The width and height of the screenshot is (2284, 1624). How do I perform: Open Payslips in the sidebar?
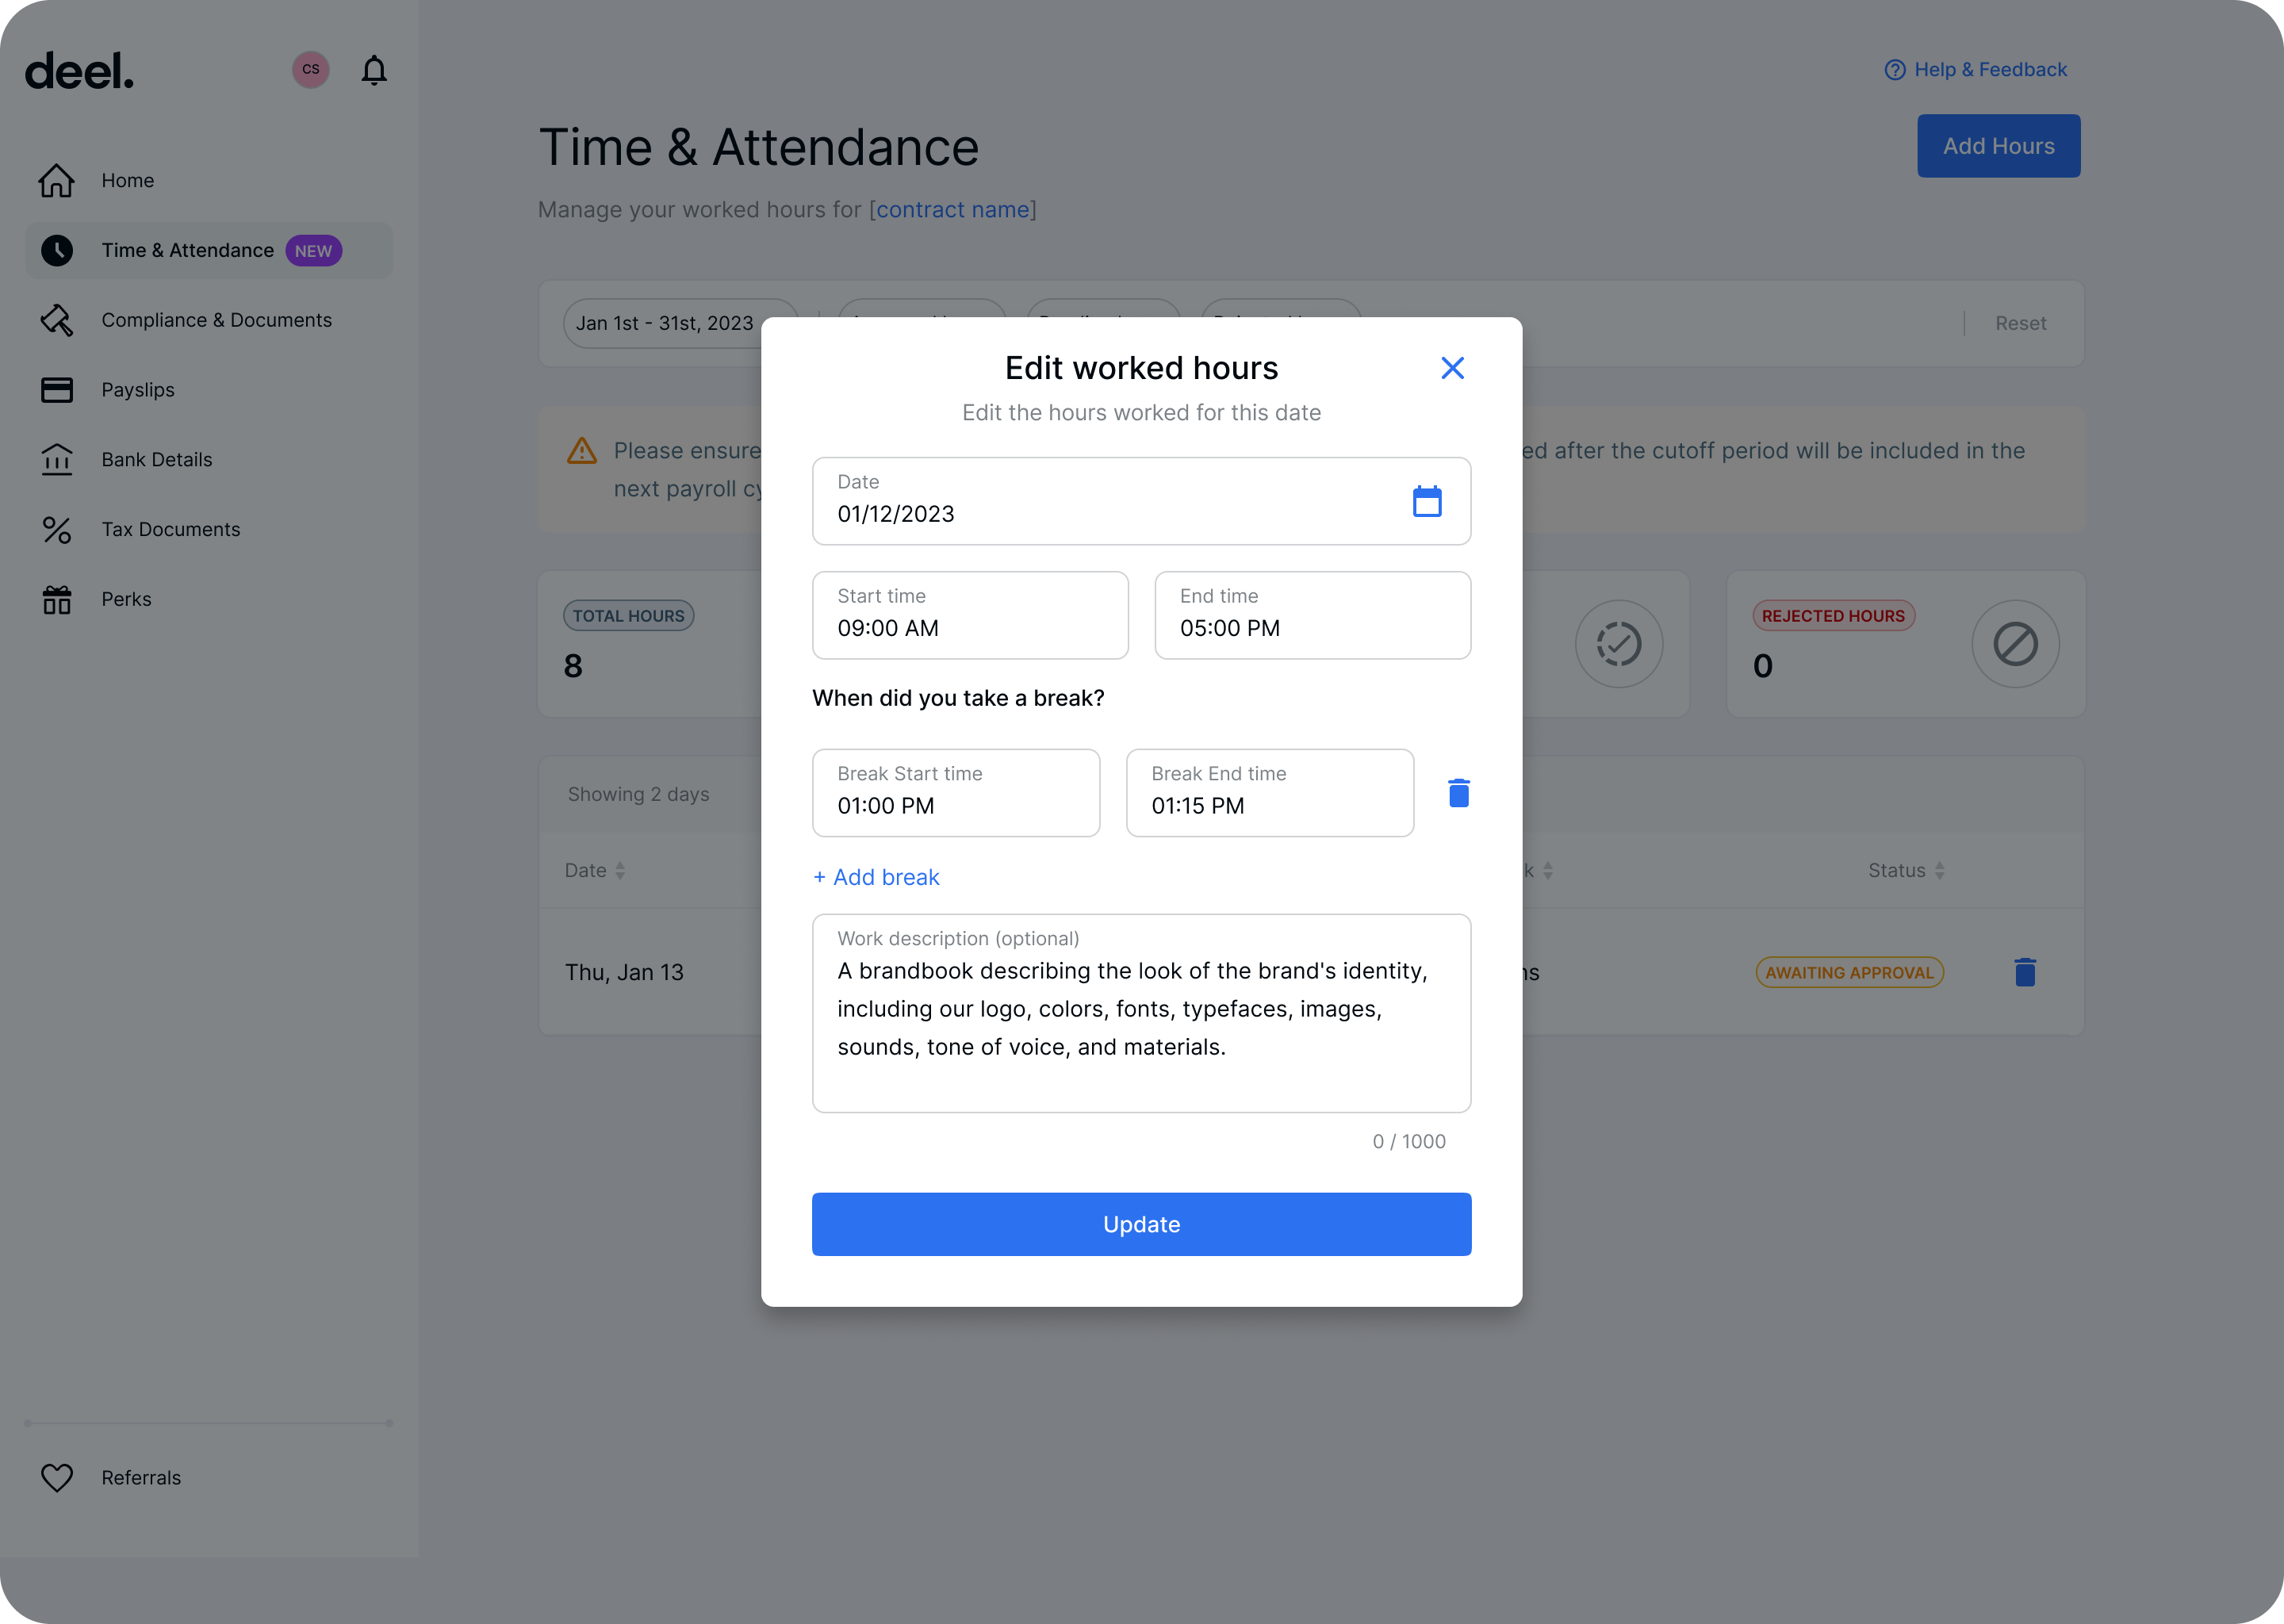209,390
